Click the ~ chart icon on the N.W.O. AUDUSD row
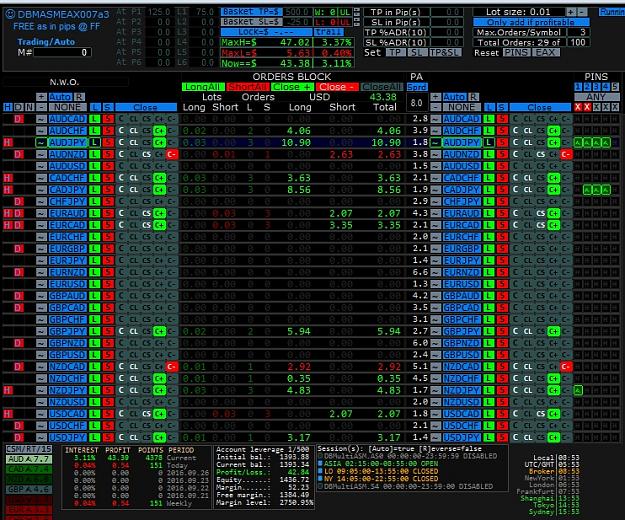625x520 pixels. (41, 166)
